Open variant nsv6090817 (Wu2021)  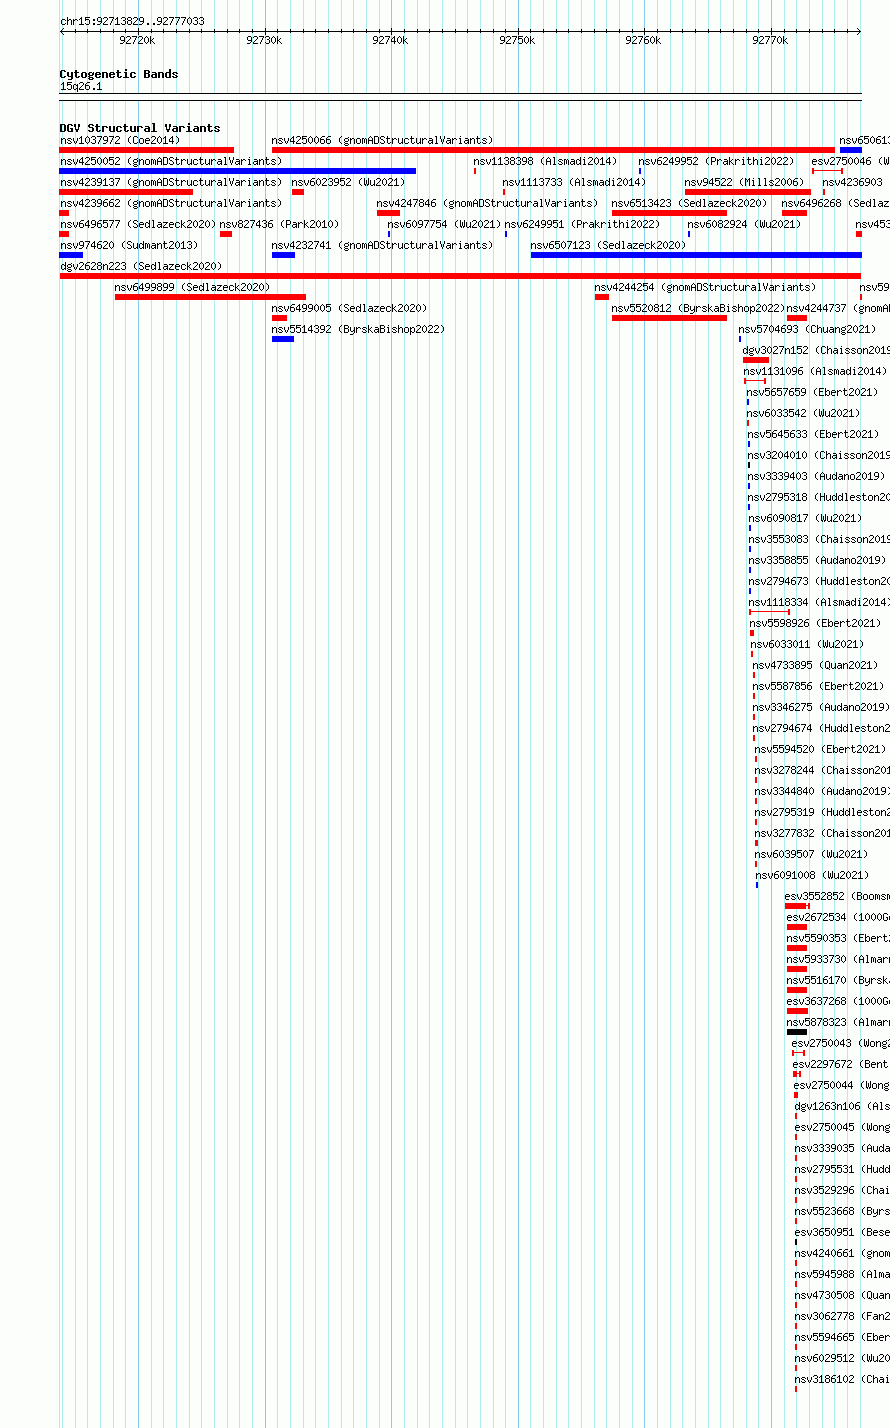pyautogui.click(x=805, y=518)
